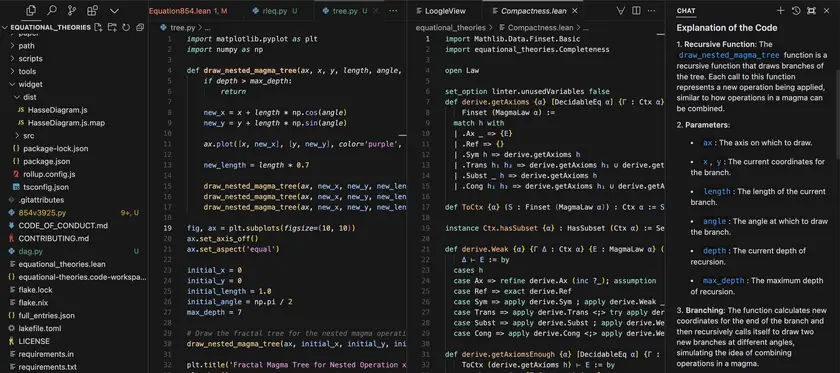Image resolution: width=840 pixels, height=373 pixels.
Task: Click equational_theories in right editor breadcrumb
Action: click(451, 27)
